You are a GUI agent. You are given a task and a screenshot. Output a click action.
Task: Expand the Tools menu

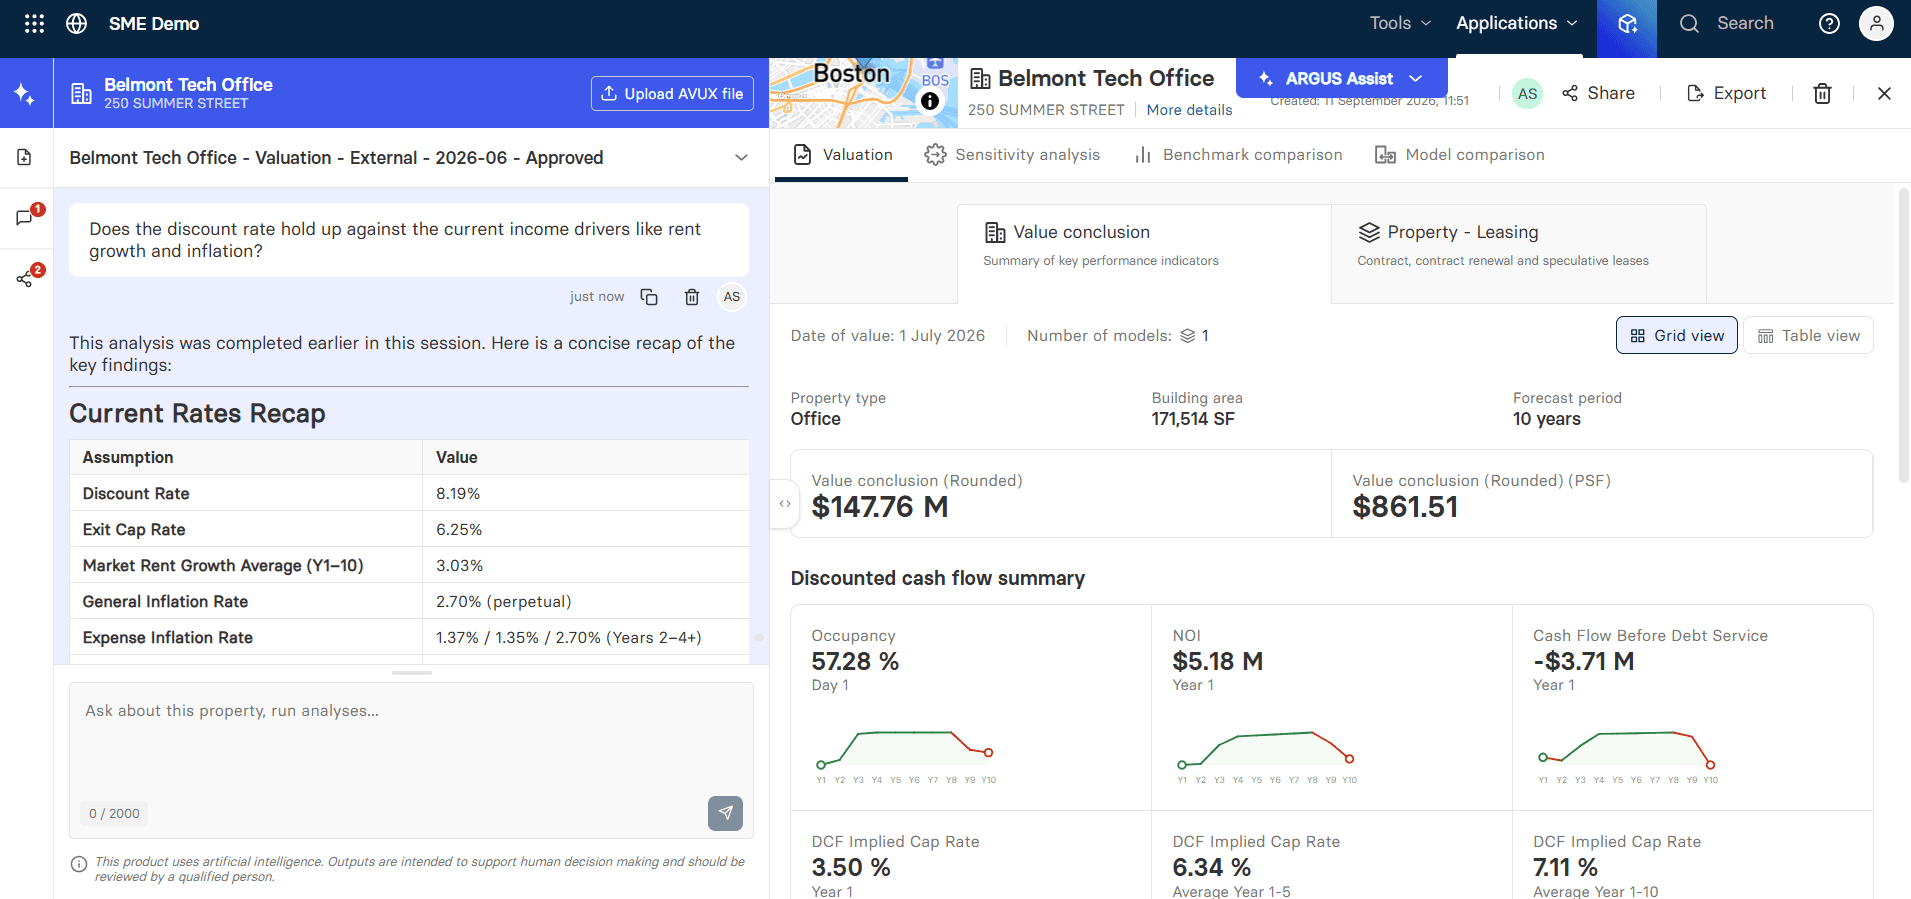pos(1400,23)
